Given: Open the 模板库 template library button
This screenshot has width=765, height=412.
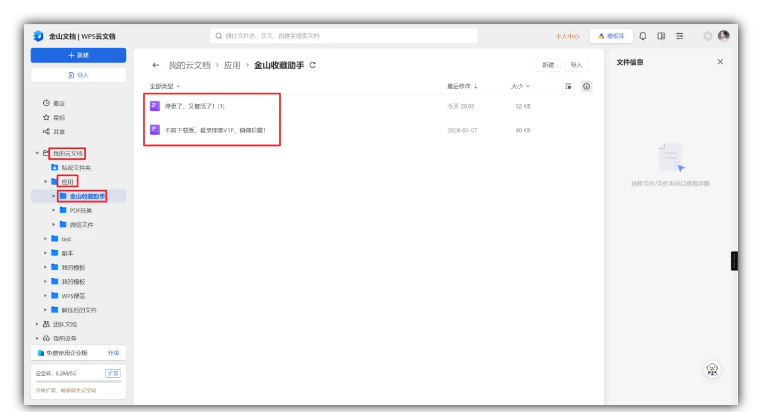Looking at the screenshot, I should coord(611,36).
